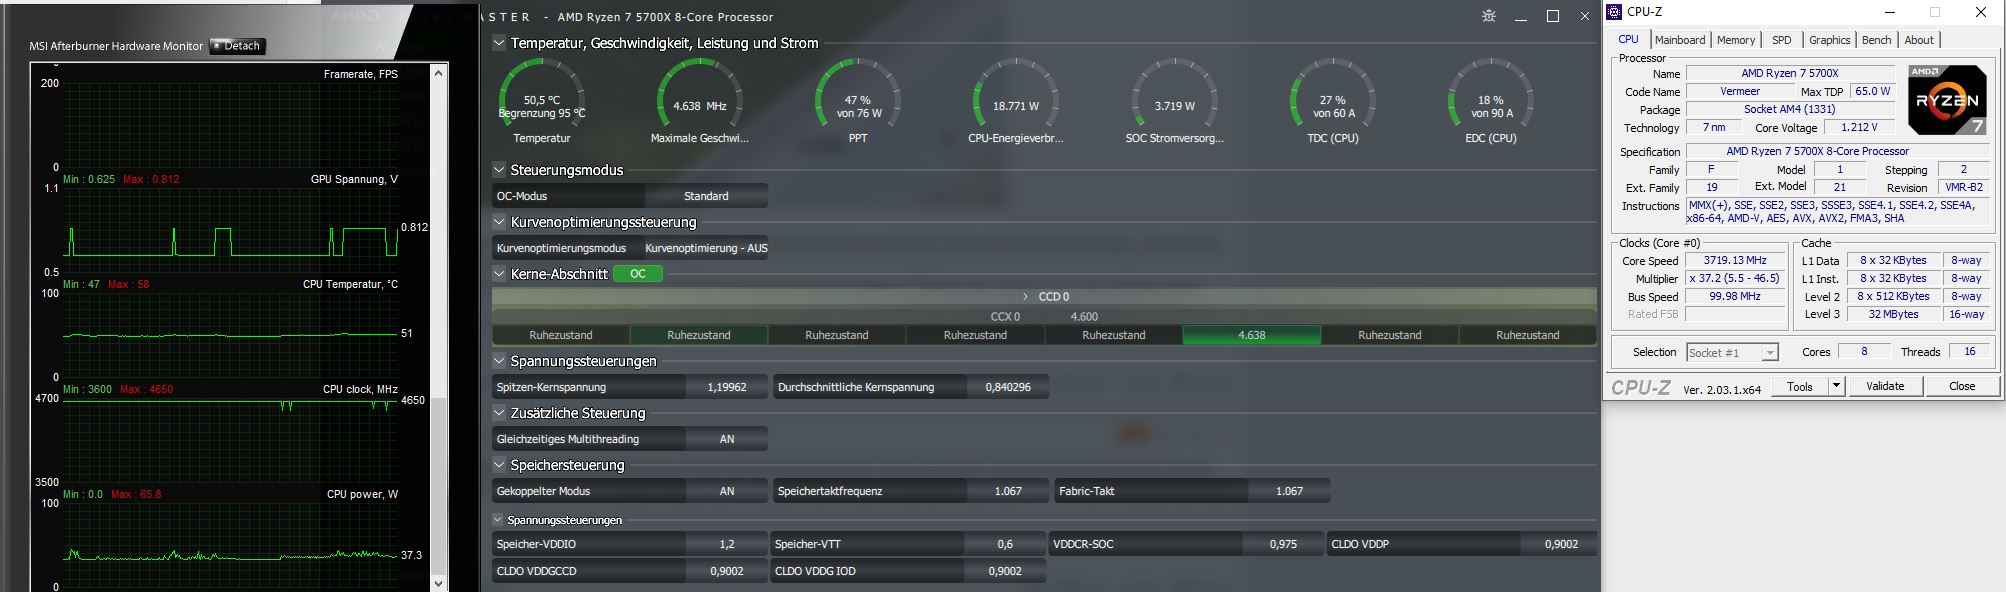This screenshot has height=592, width=2006.
Task: Click the Bus Speed field 99.98 MHz
Action: 1735,296
